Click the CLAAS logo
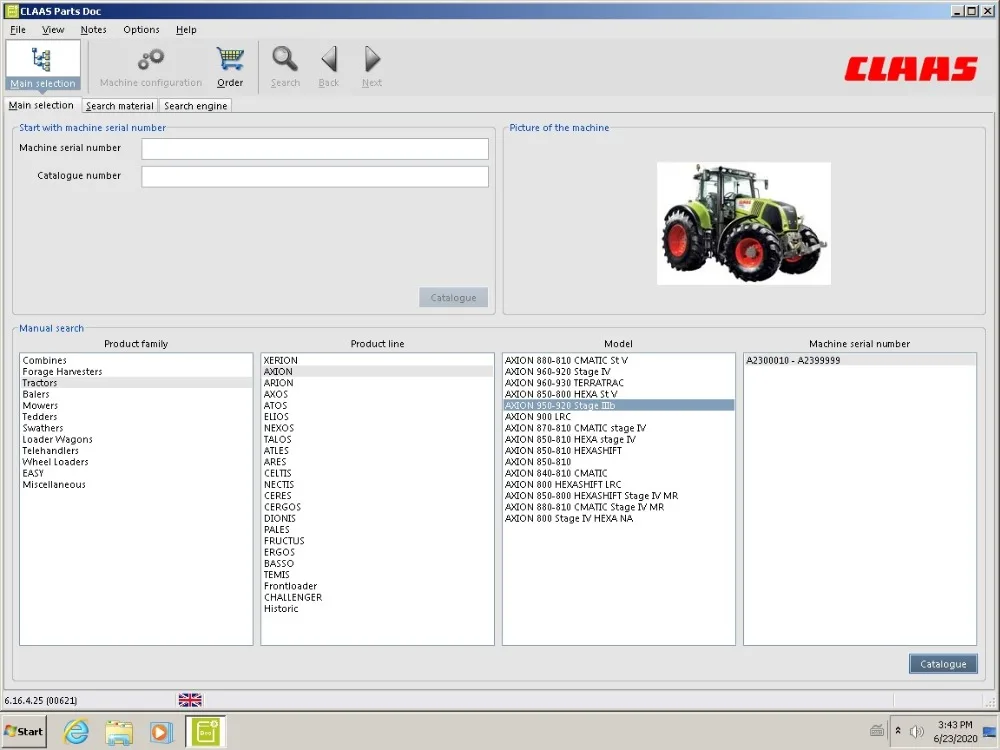The image size is (1000, 750). (911, 69)
